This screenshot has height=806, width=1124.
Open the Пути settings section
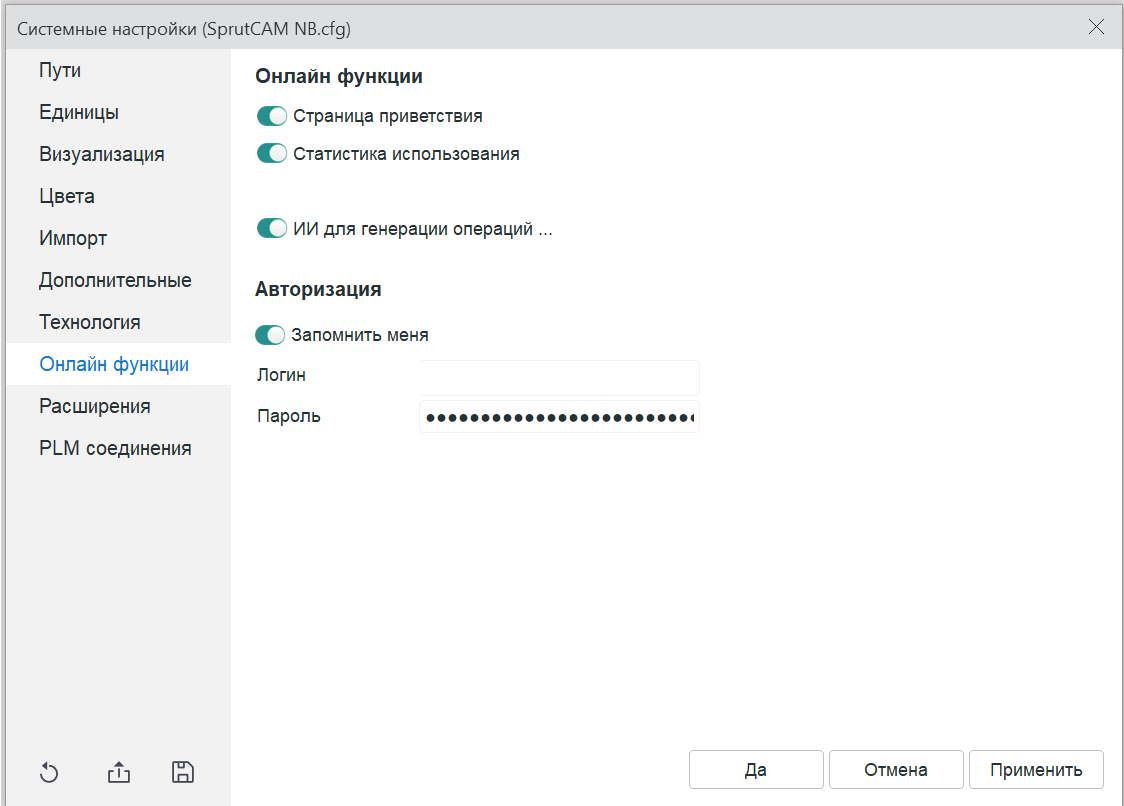(x=60, y=70)
